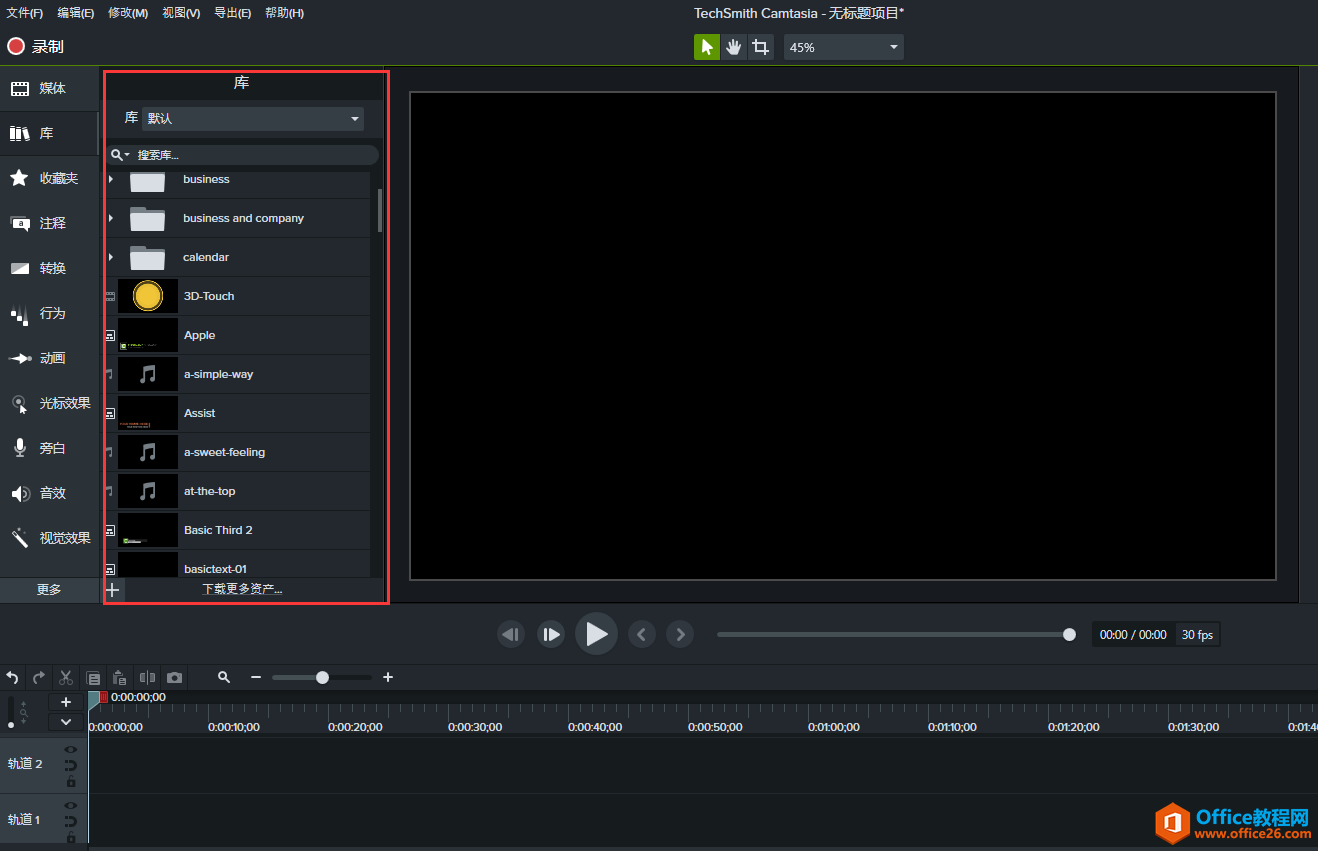Open the 光标效果 cursor effects panel
The height and width of the screenshot is (851, 1318).
tap(48, 404)
